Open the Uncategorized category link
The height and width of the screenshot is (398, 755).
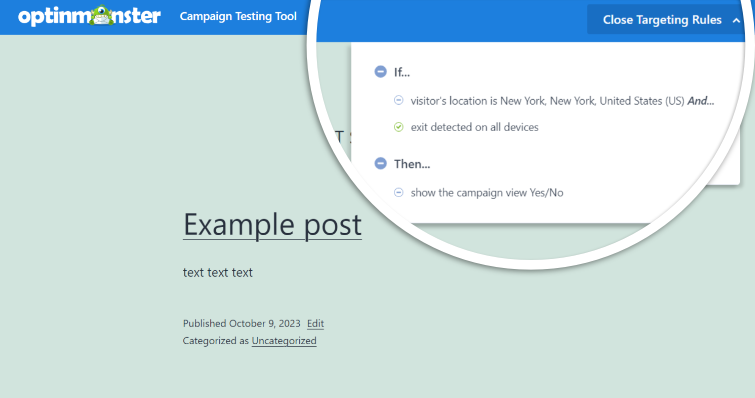[x=284, y=341]
